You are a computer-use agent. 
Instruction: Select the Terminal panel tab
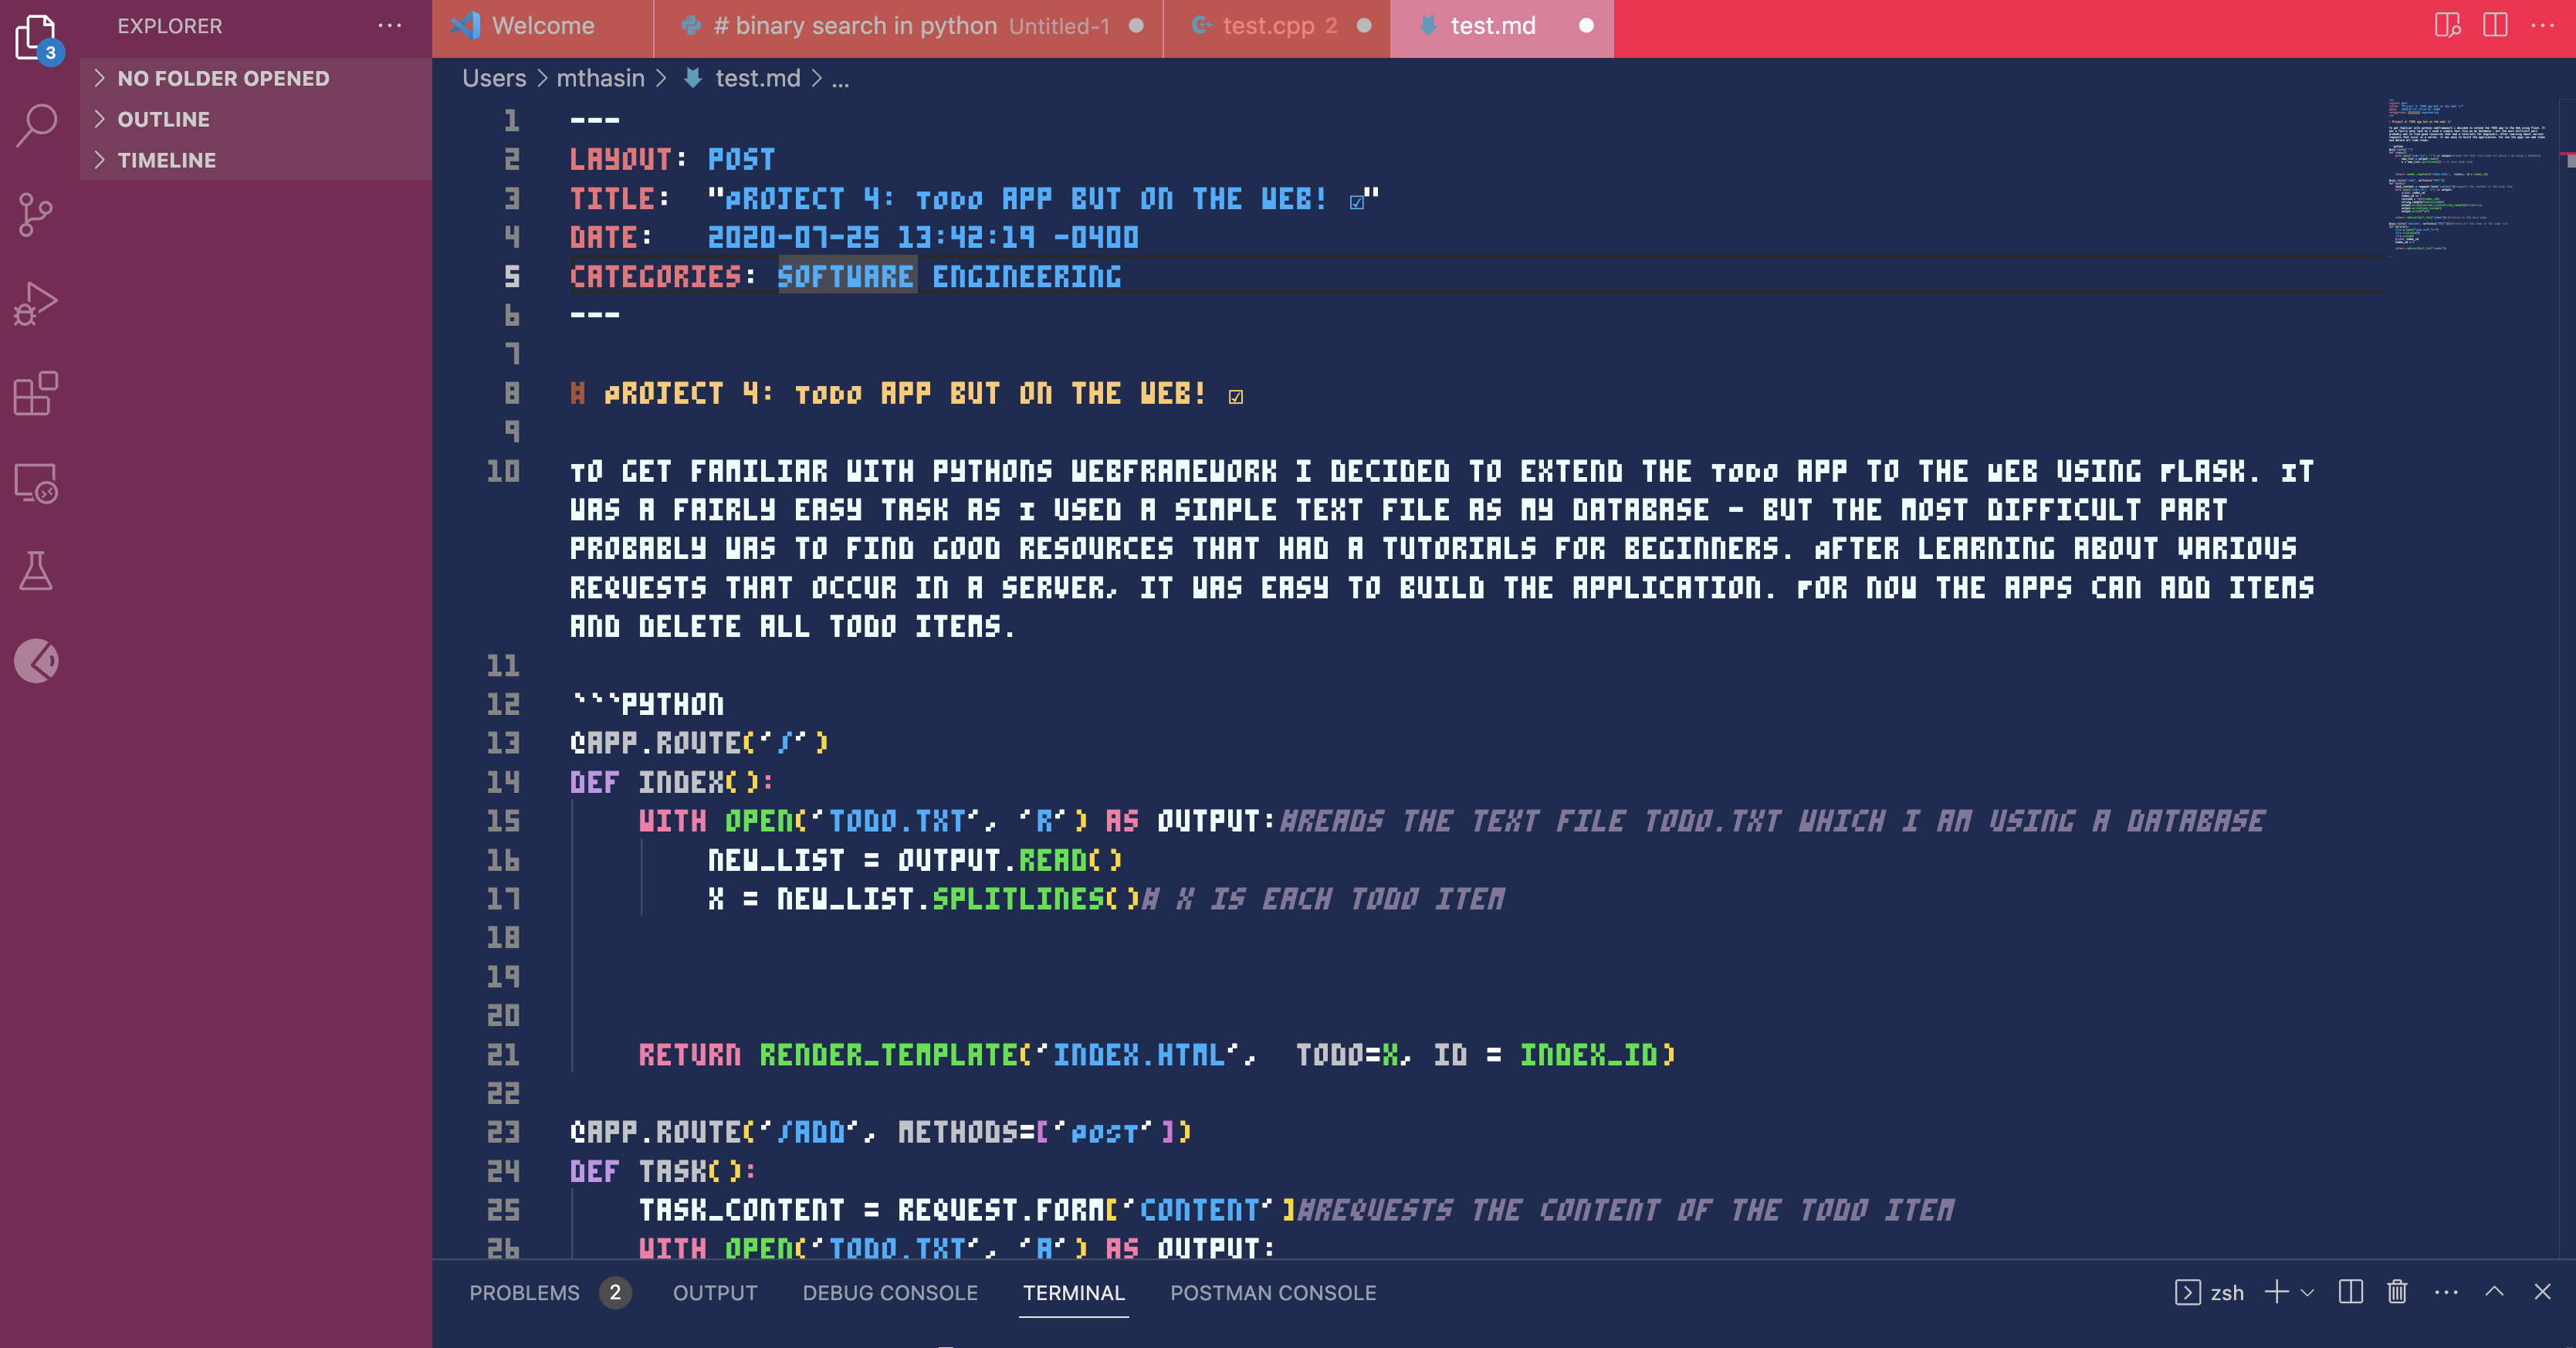tap(1073, 1293)
